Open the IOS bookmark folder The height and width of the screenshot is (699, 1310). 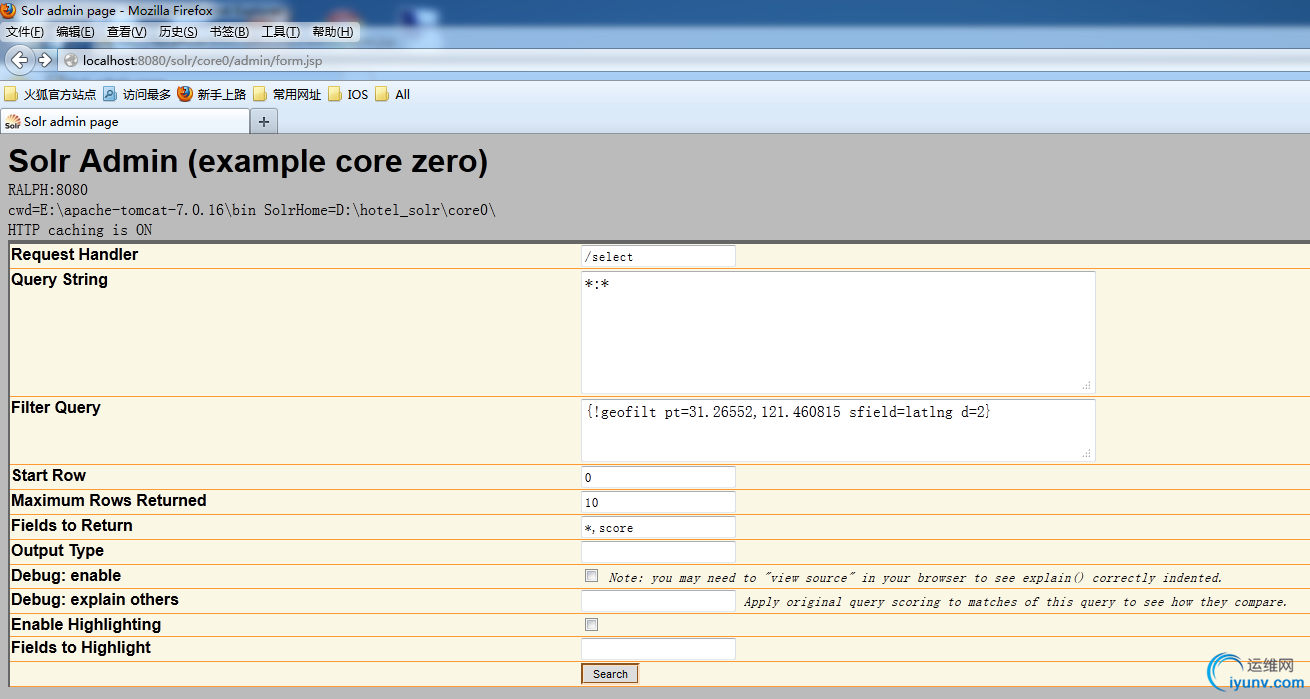click(x=348, y=94)
